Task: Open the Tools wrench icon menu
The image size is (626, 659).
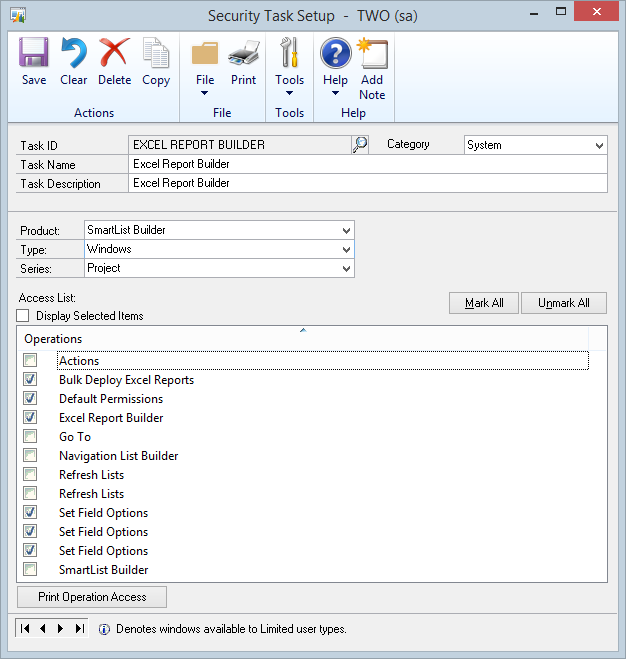Action: tap(290, 53)
